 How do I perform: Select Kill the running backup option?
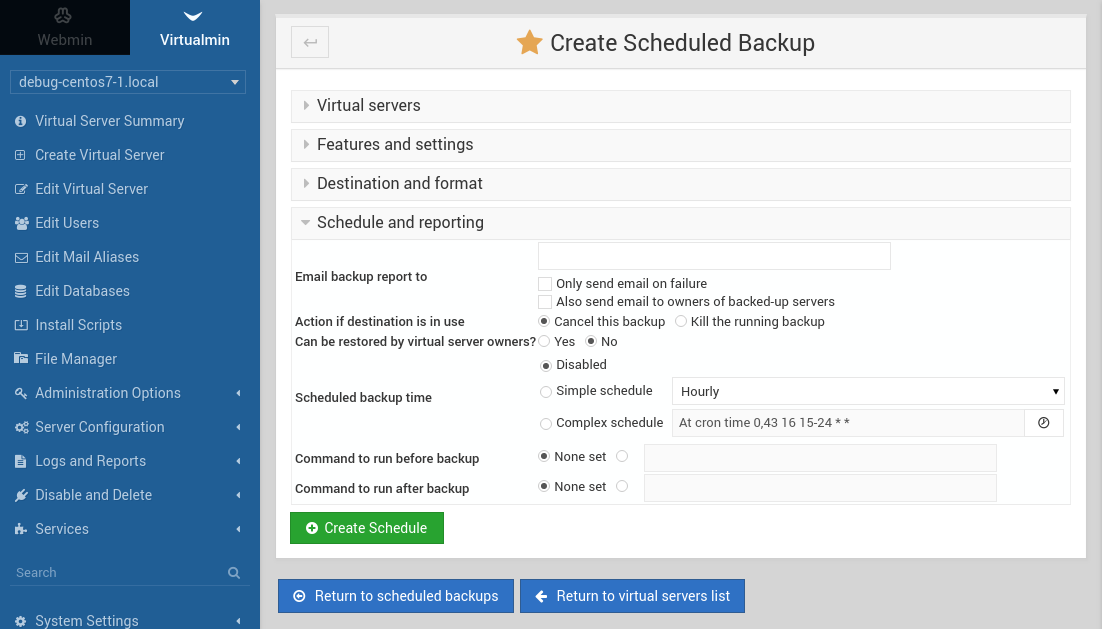[x=680, y=321]
